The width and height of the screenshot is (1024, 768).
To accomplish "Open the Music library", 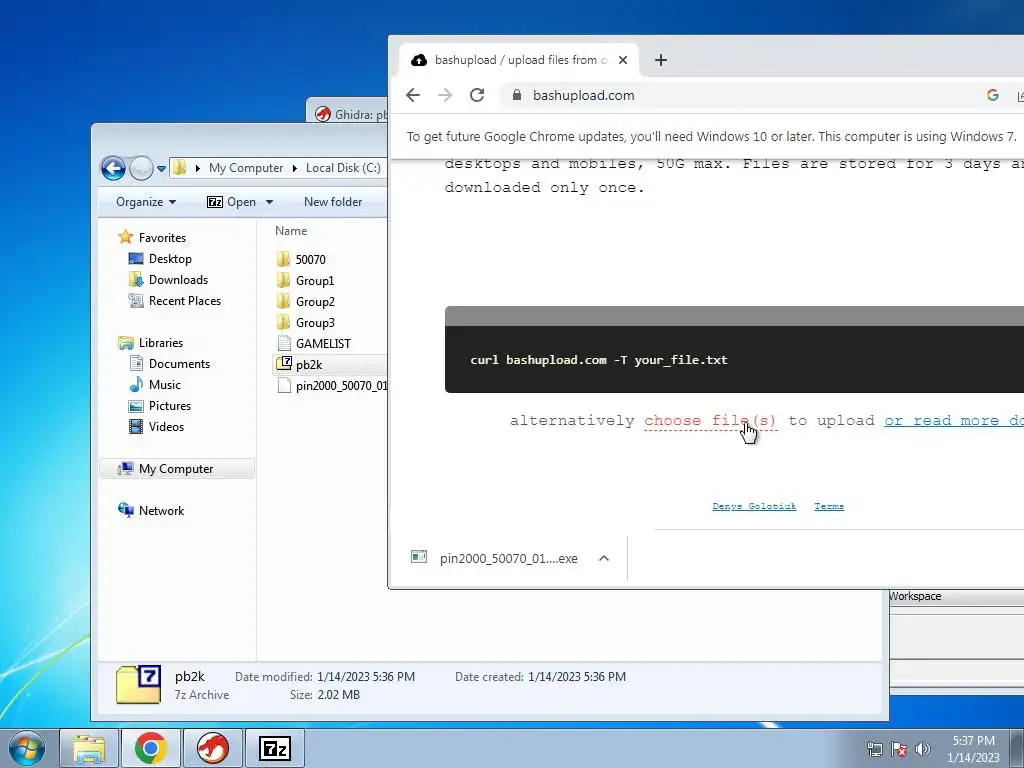I will [164, 385].
